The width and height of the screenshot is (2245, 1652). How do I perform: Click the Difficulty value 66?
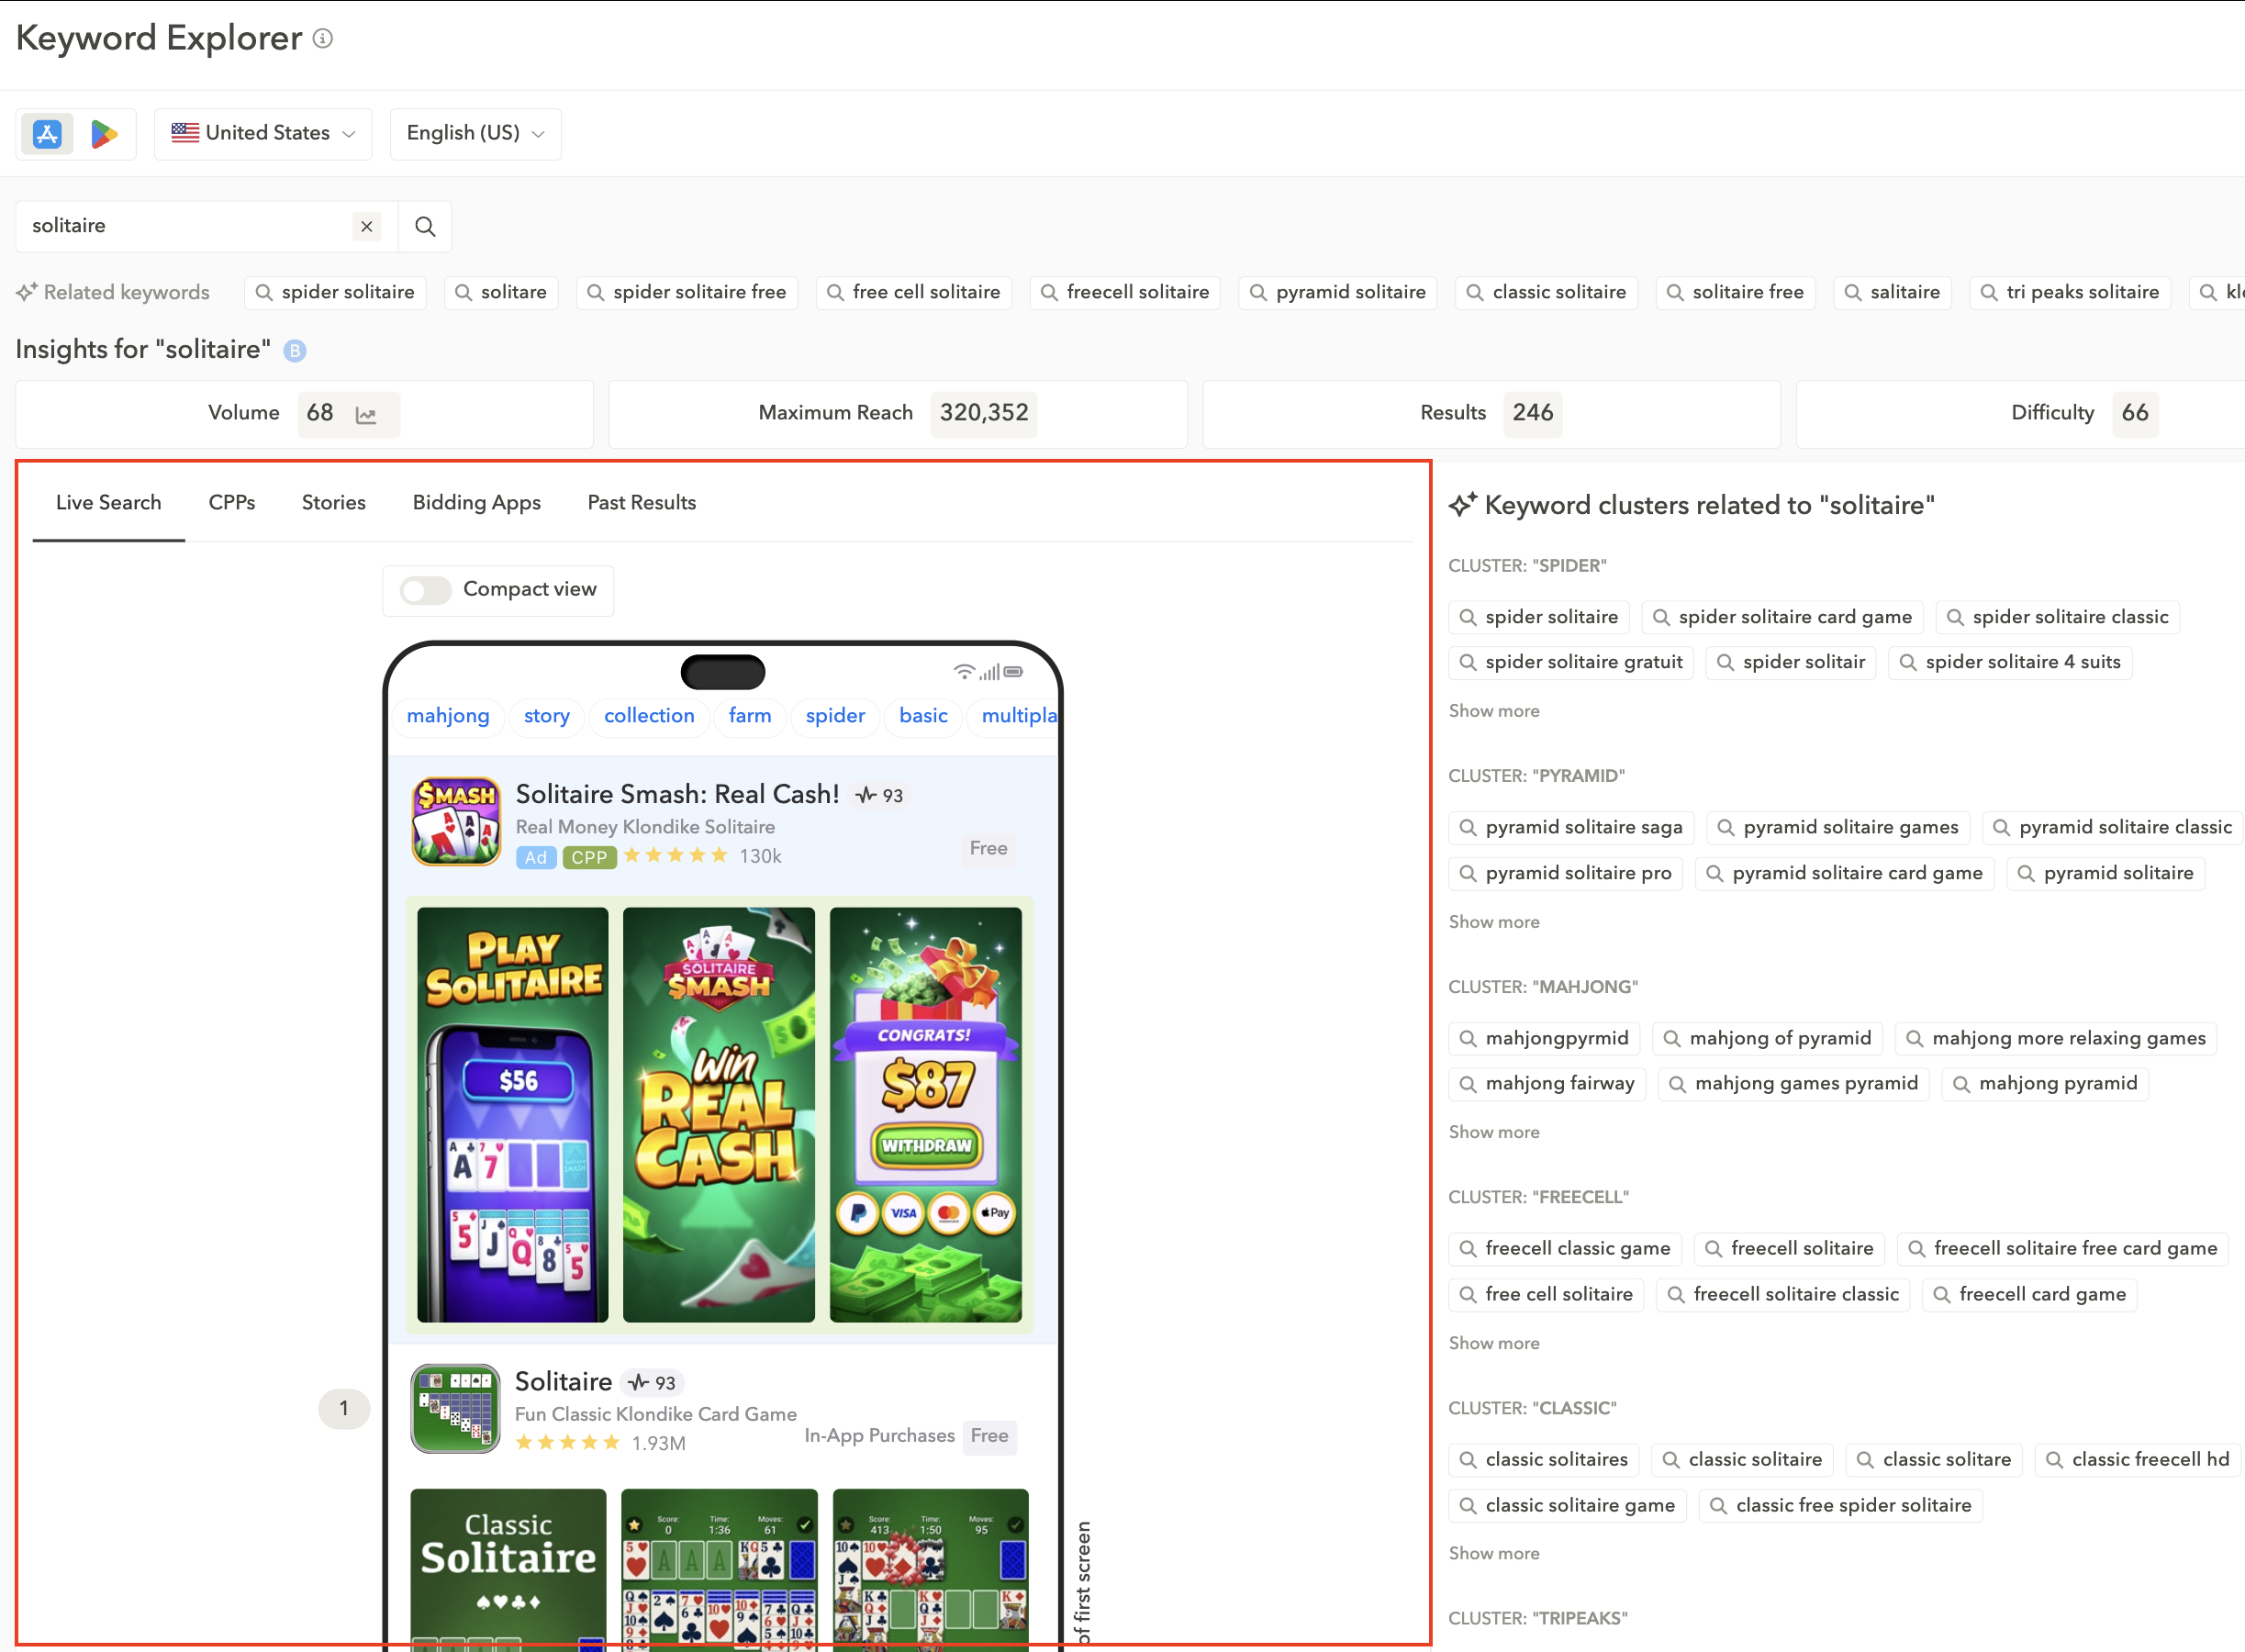tap(2135, 413)
